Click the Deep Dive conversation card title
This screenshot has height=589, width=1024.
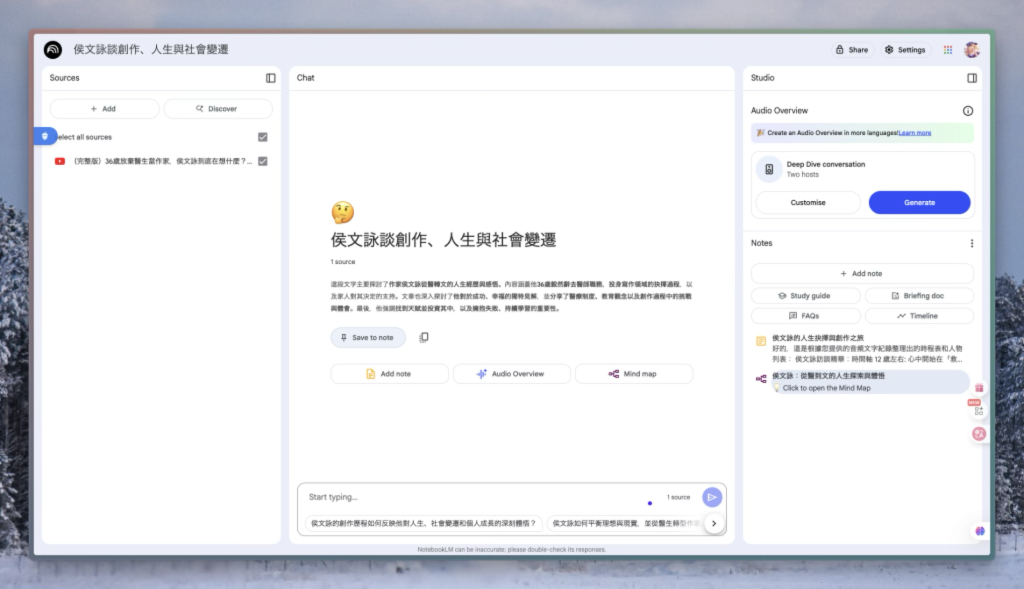pyautogui.click(x=825, y=165)
